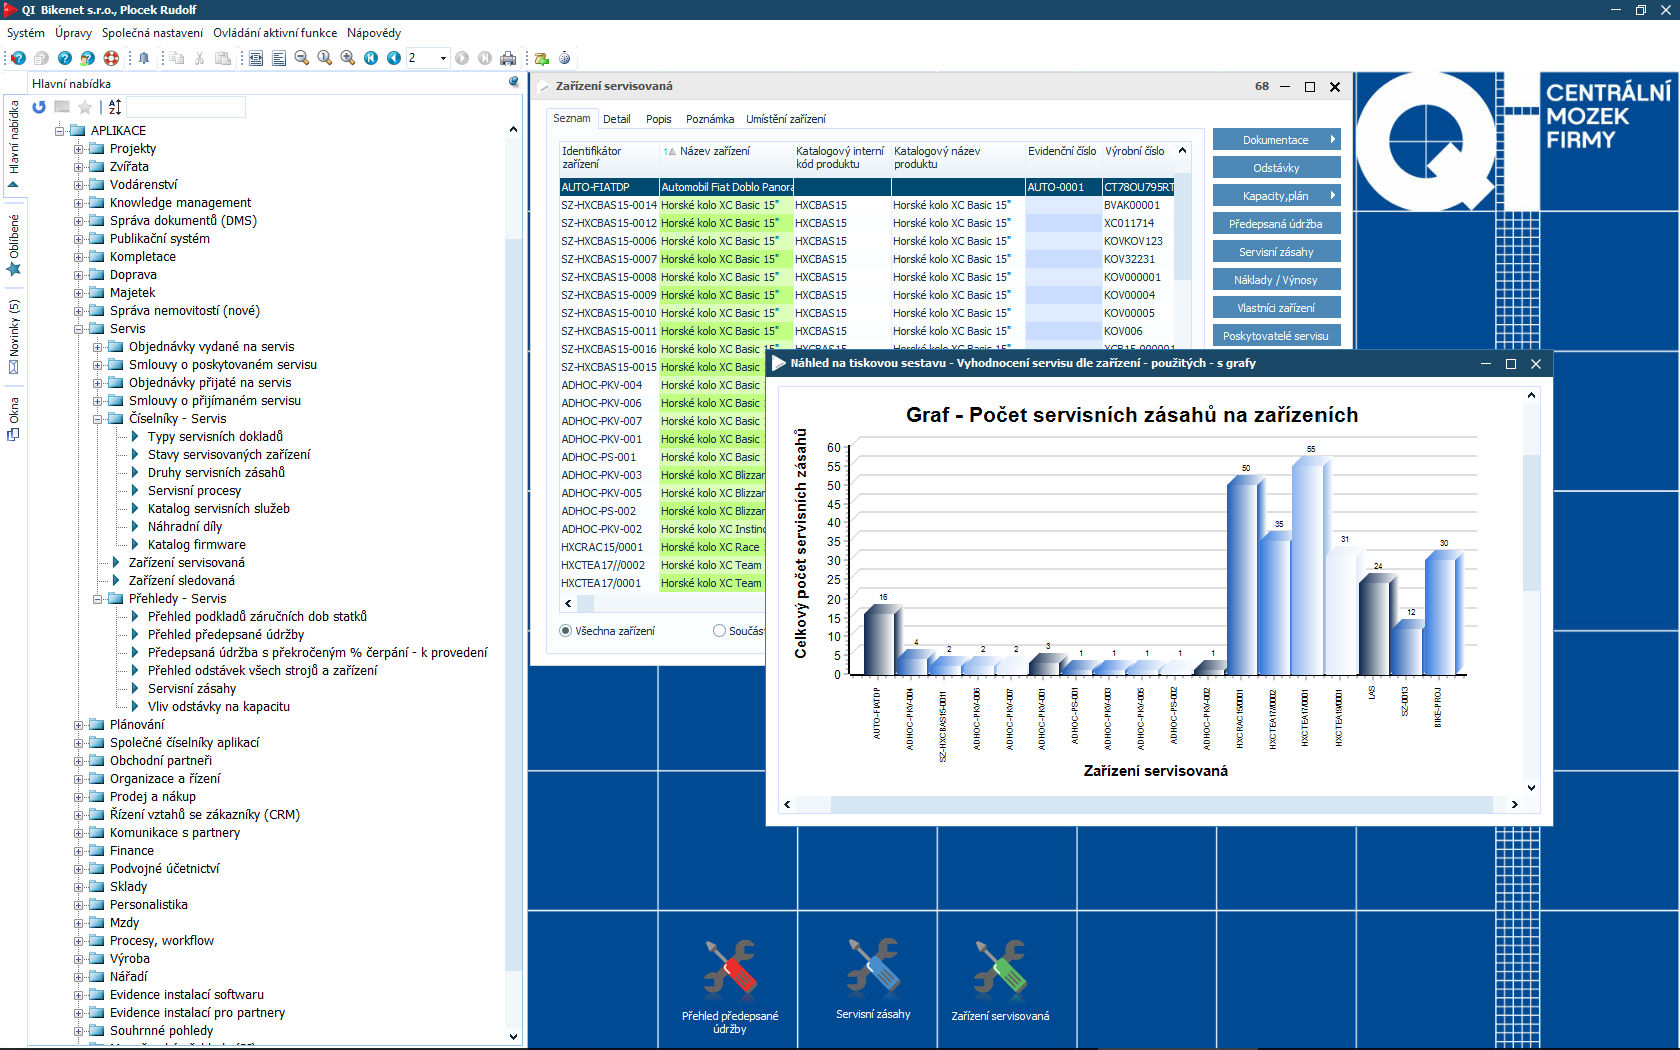1680x1050 pixels.
Task: Click the printer icon in the toolbar
Action: pos(508,58)
